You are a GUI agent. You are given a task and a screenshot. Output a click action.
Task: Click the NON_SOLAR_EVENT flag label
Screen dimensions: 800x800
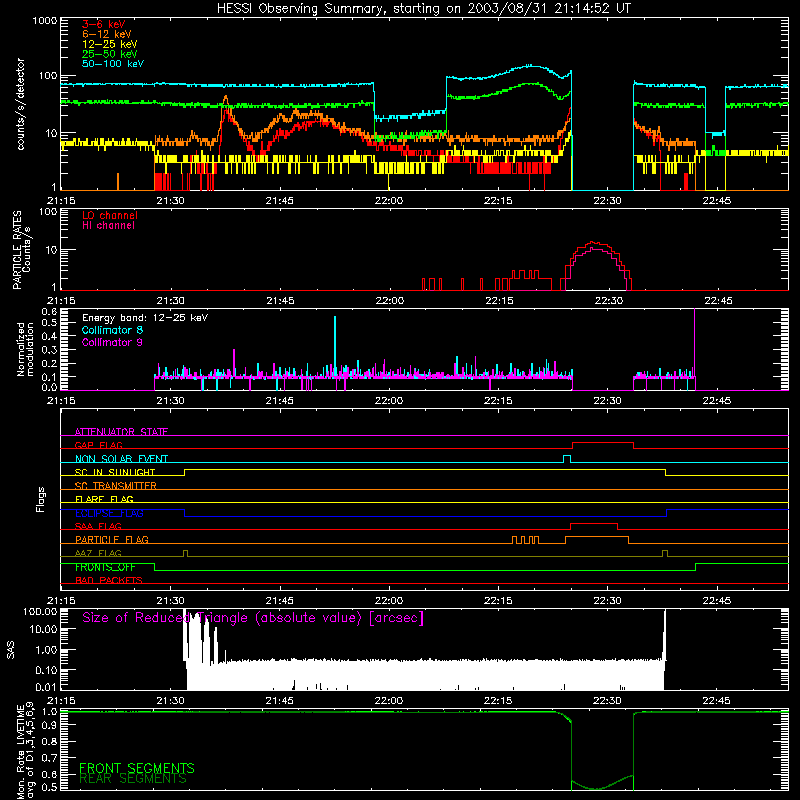coord(121,459)
